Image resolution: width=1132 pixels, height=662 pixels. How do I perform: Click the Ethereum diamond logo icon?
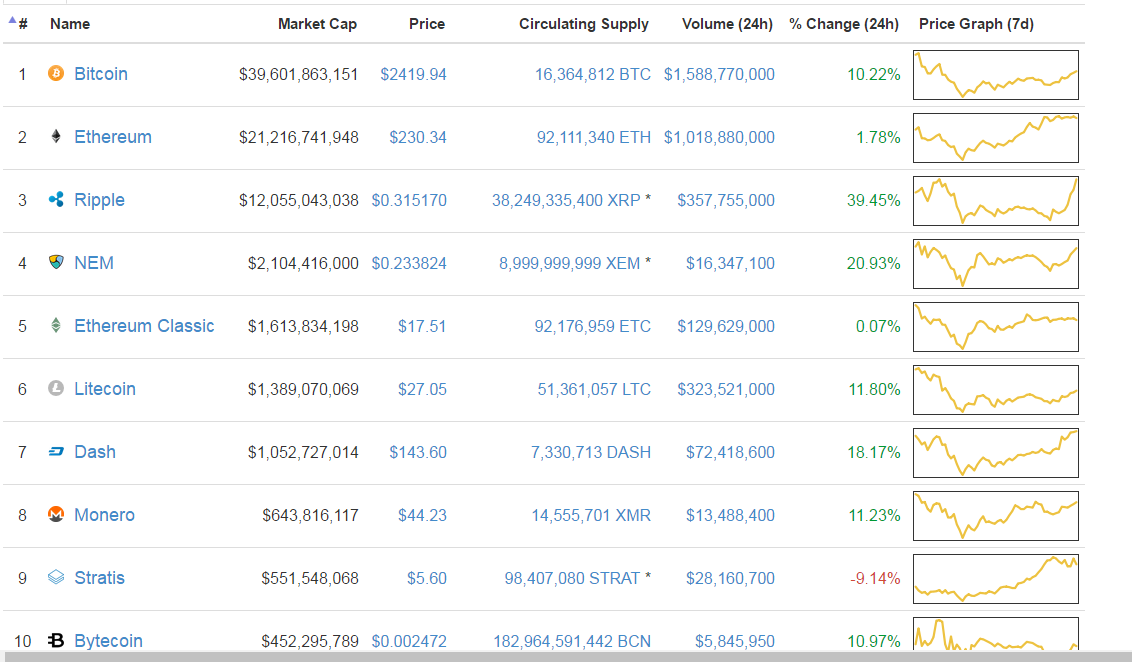click(56, 136)
